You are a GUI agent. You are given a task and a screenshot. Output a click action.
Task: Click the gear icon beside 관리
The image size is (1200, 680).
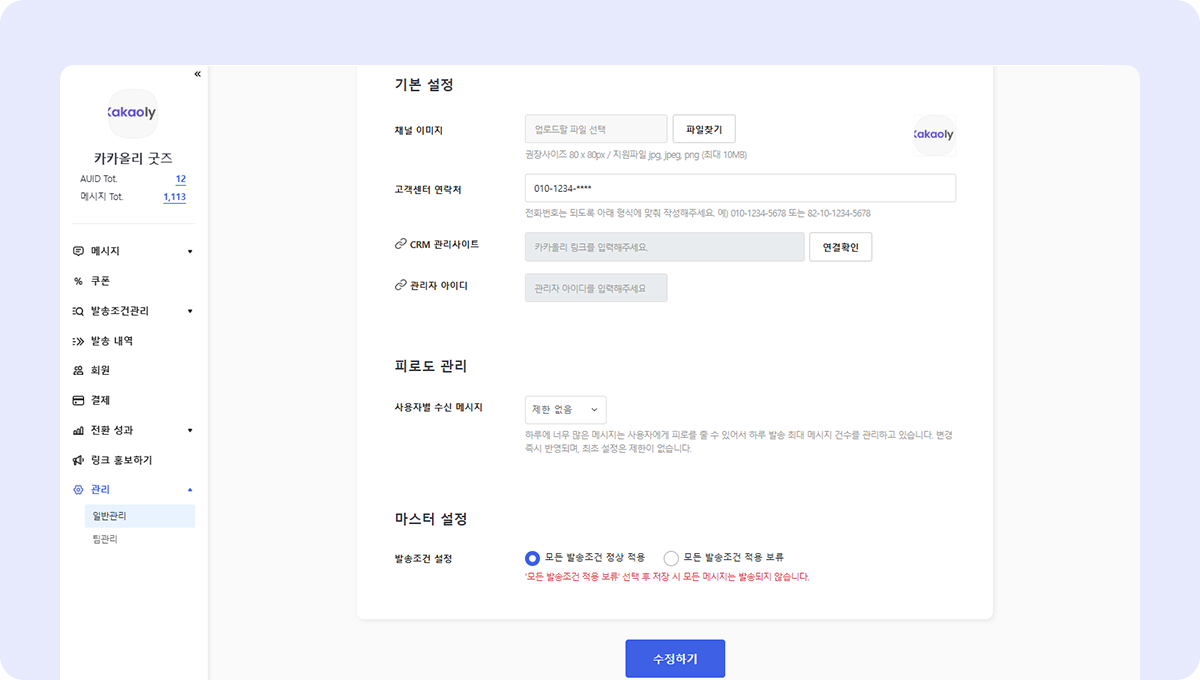(78, 489)
